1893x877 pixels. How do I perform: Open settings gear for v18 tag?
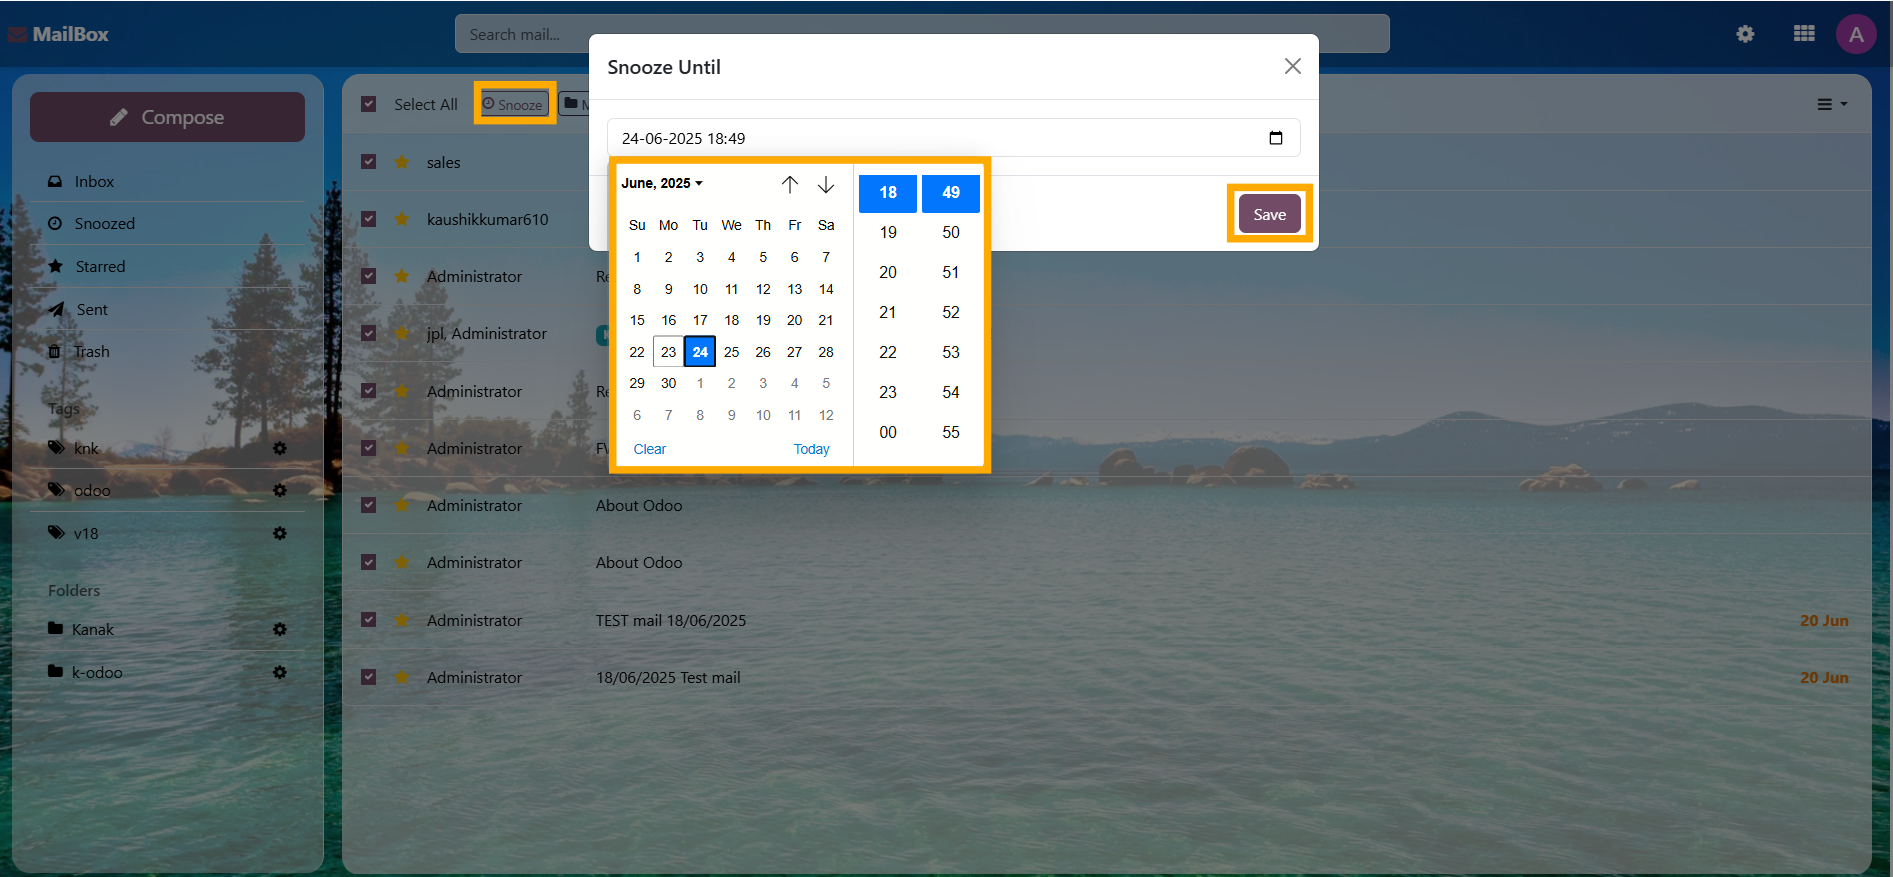pyautogui.click(x=280, y=533)
